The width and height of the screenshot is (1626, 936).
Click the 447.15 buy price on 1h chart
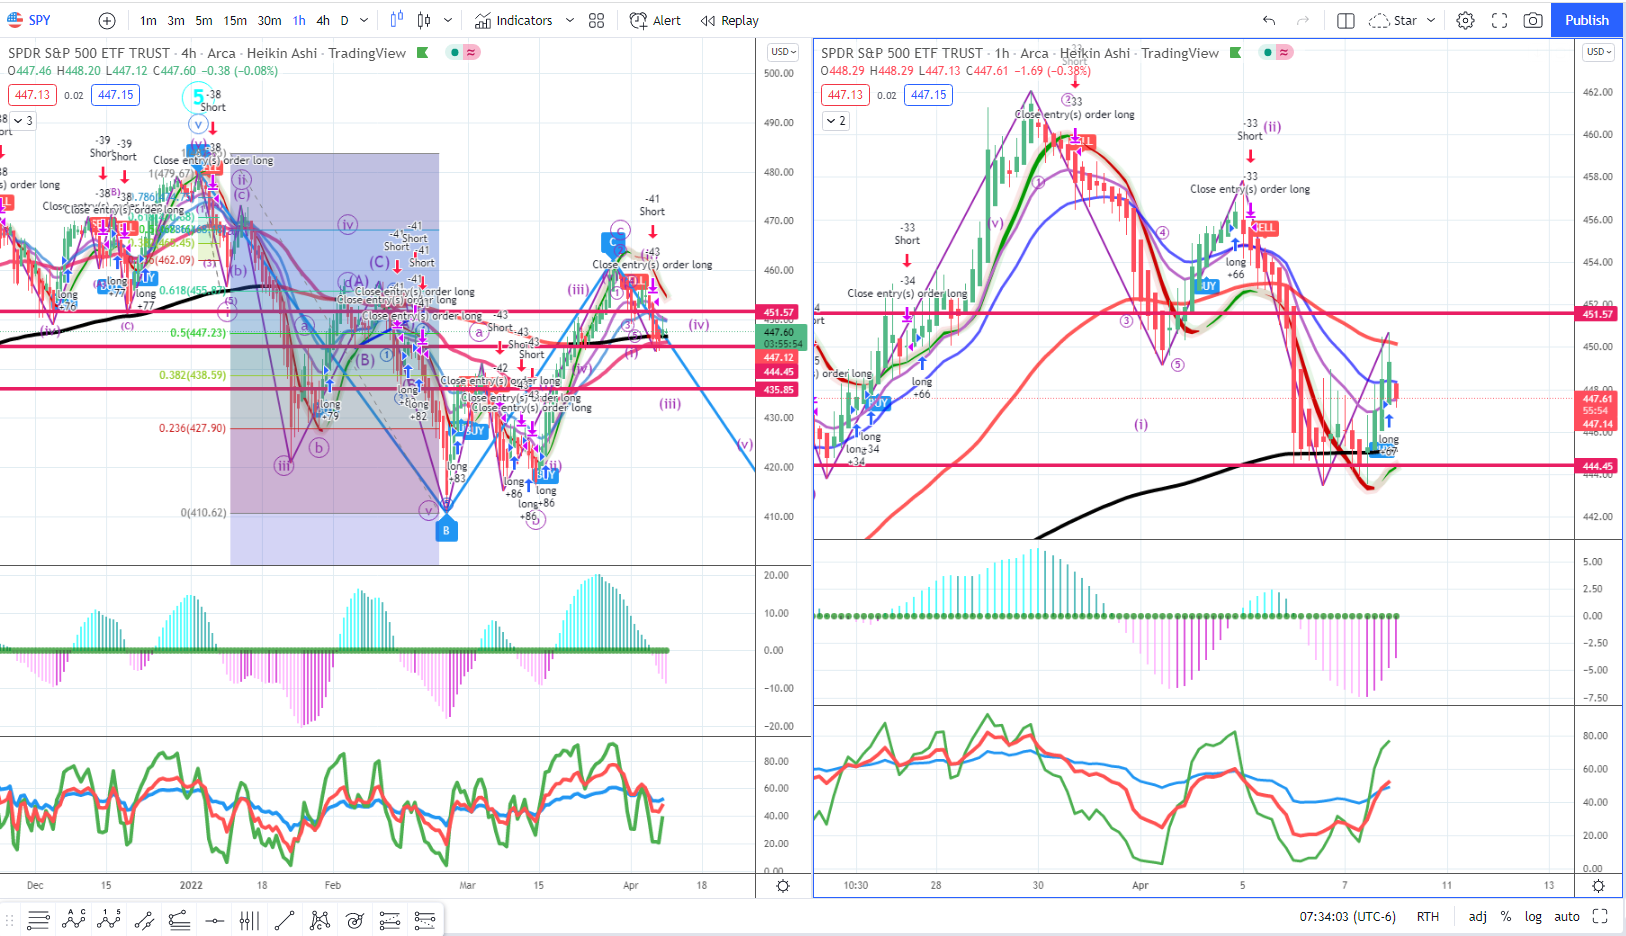(929, 95)
